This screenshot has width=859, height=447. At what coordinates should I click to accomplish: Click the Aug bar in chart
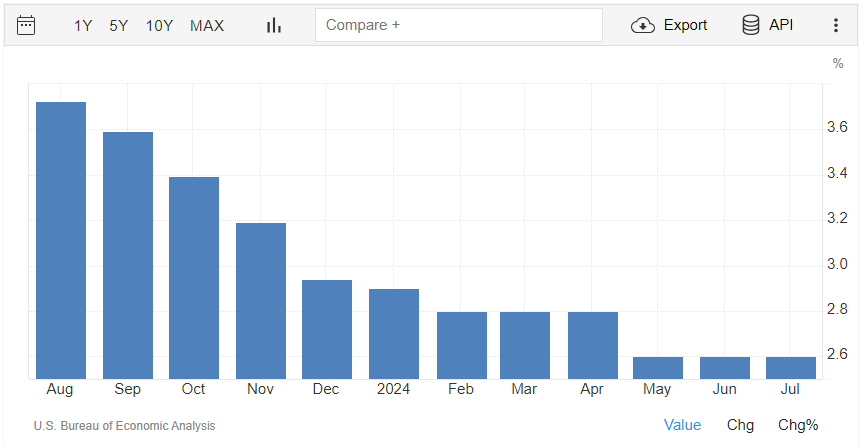click(x=61, y=240)
